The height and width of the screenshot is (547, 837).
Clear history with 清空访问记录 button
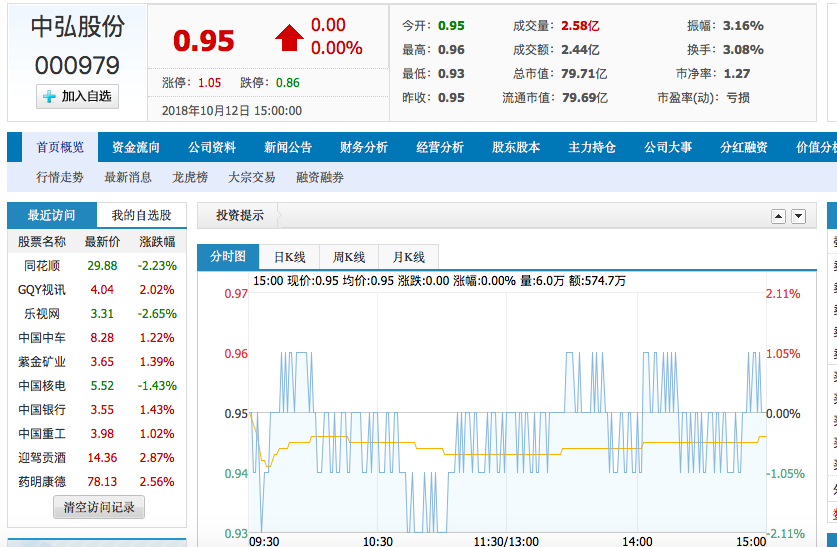tap(99, 507)
